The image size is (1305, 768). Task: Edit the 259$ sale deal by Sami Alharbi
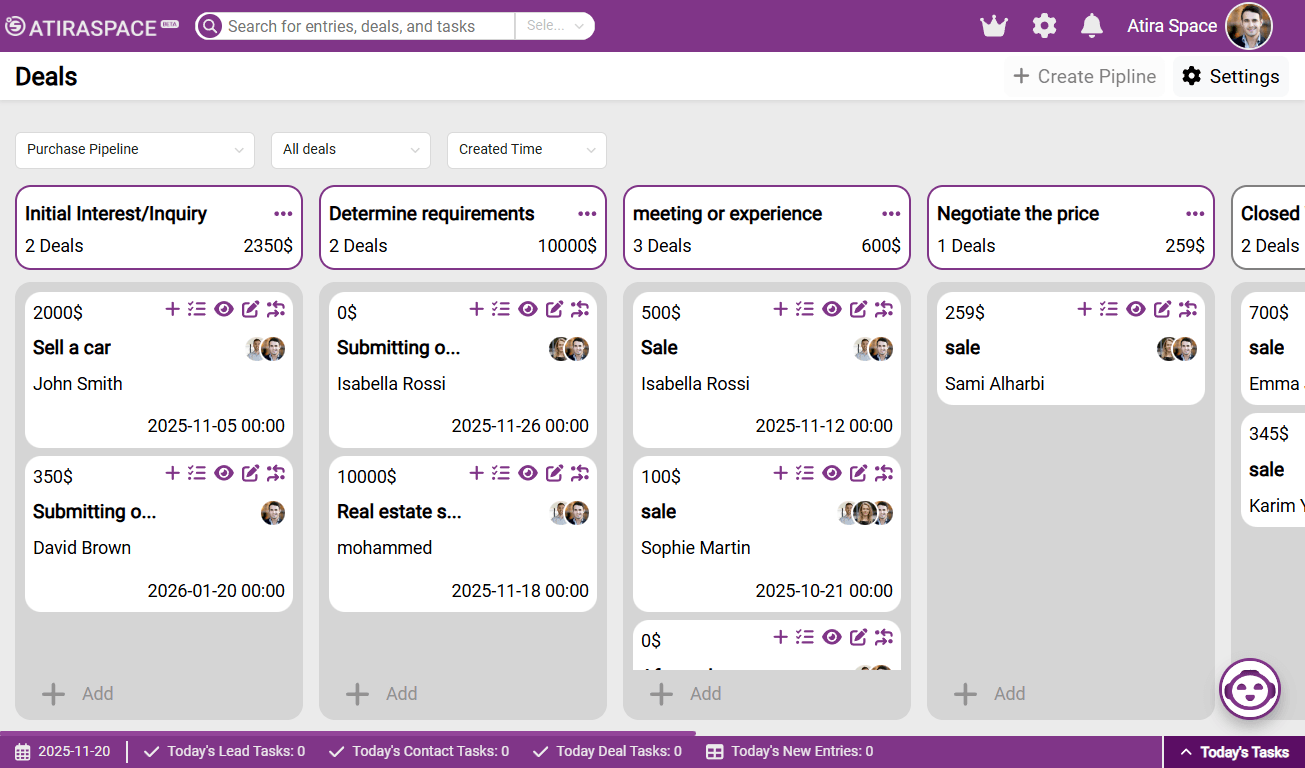pos(1162,309)
